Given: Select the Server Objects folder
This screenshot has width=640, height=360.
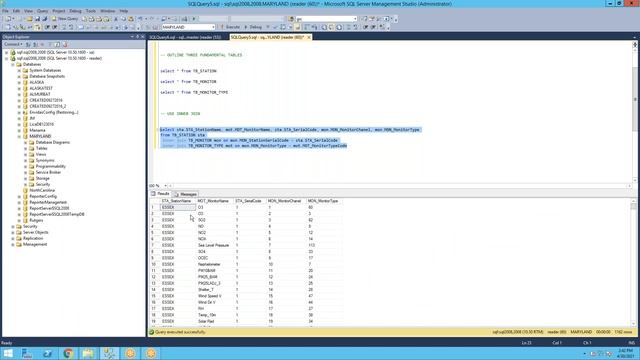Looking at the screenshot, I should [x=36, y=232].
